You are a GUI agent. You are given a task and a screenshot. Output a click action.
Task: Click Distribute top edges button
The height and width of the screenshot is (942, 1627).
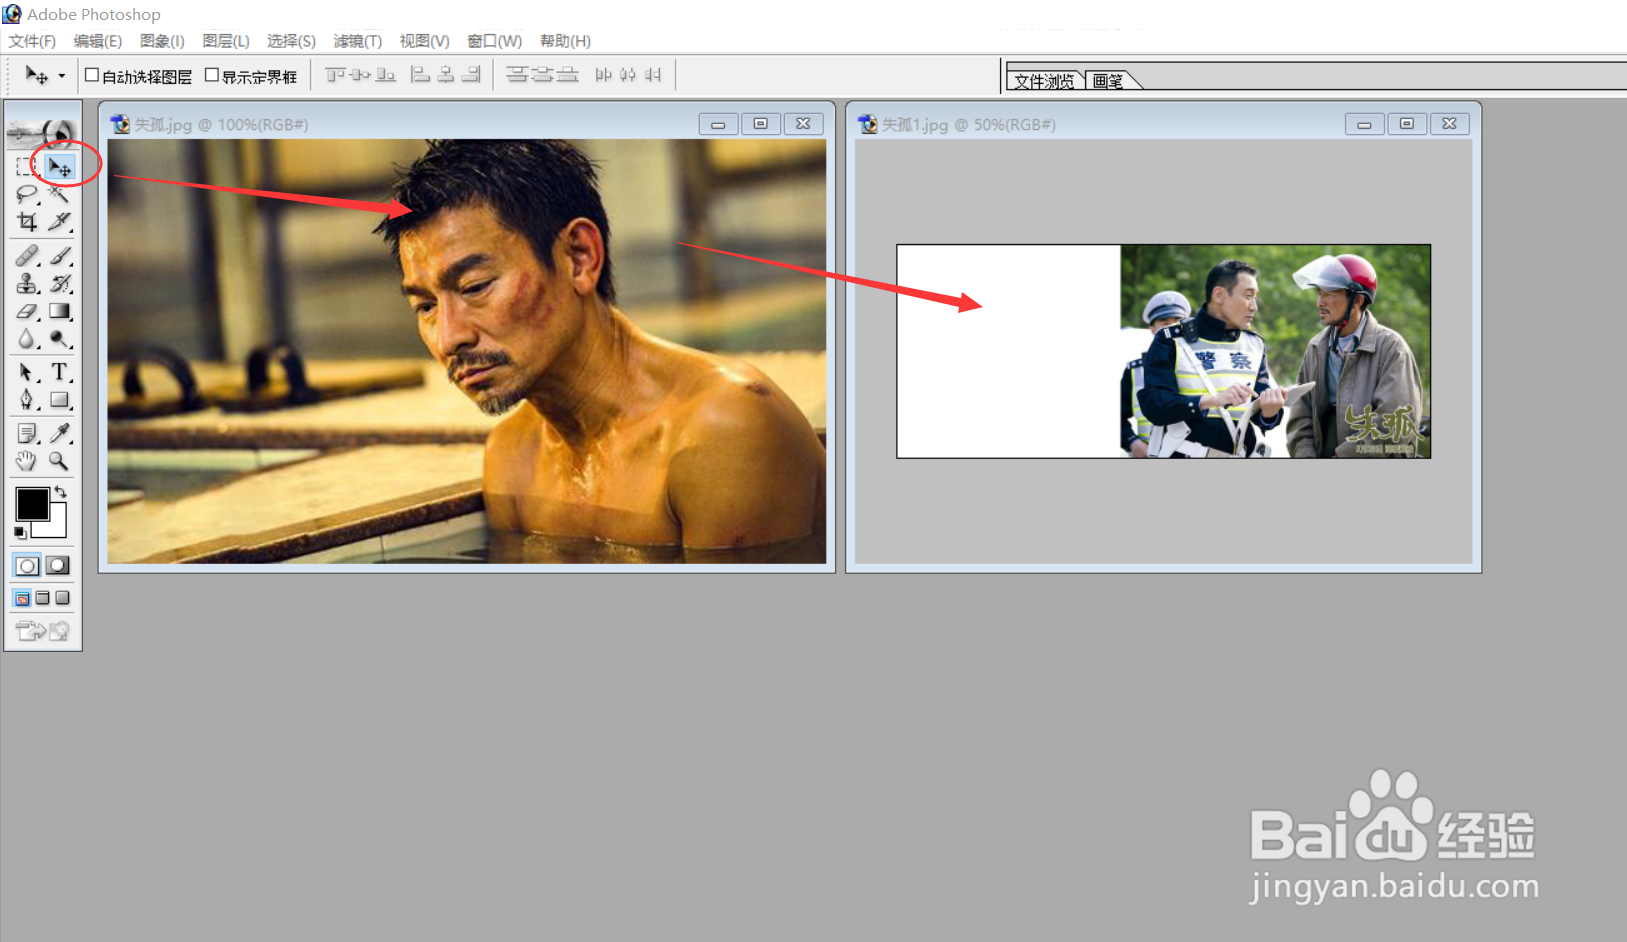click(x=517, y=75)
